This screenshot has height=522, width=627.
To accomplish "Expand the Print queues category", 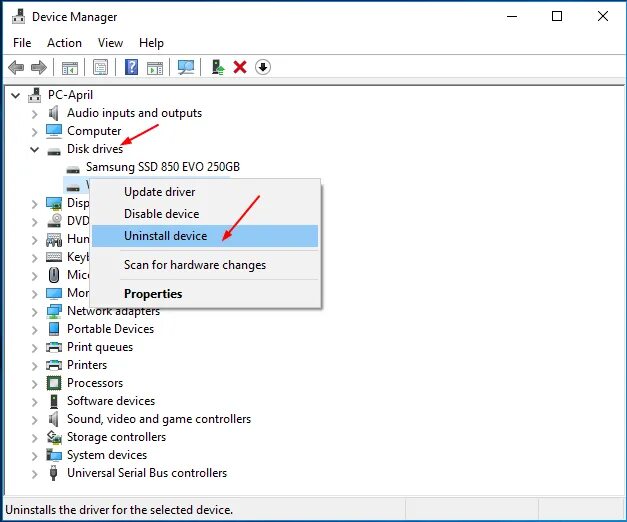I will pos(35,348).
